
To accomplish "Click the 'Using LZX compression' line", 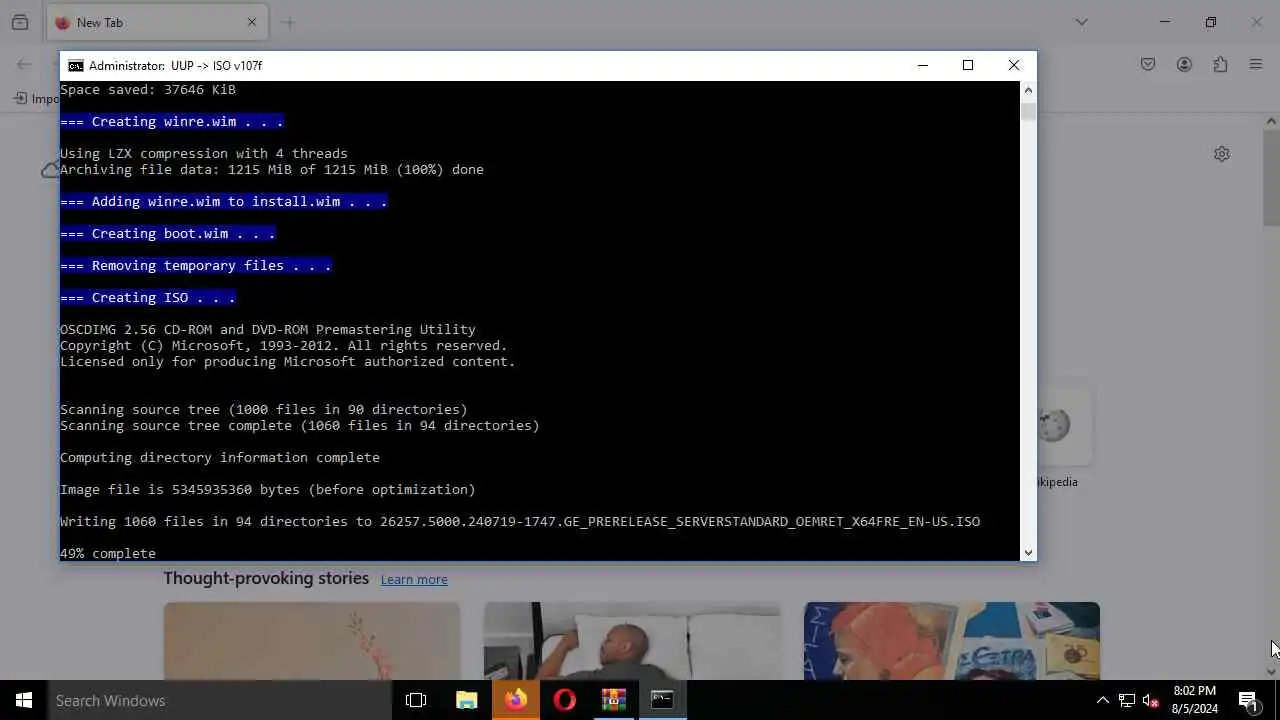I will pyautogui.click(x=204, y=153).
